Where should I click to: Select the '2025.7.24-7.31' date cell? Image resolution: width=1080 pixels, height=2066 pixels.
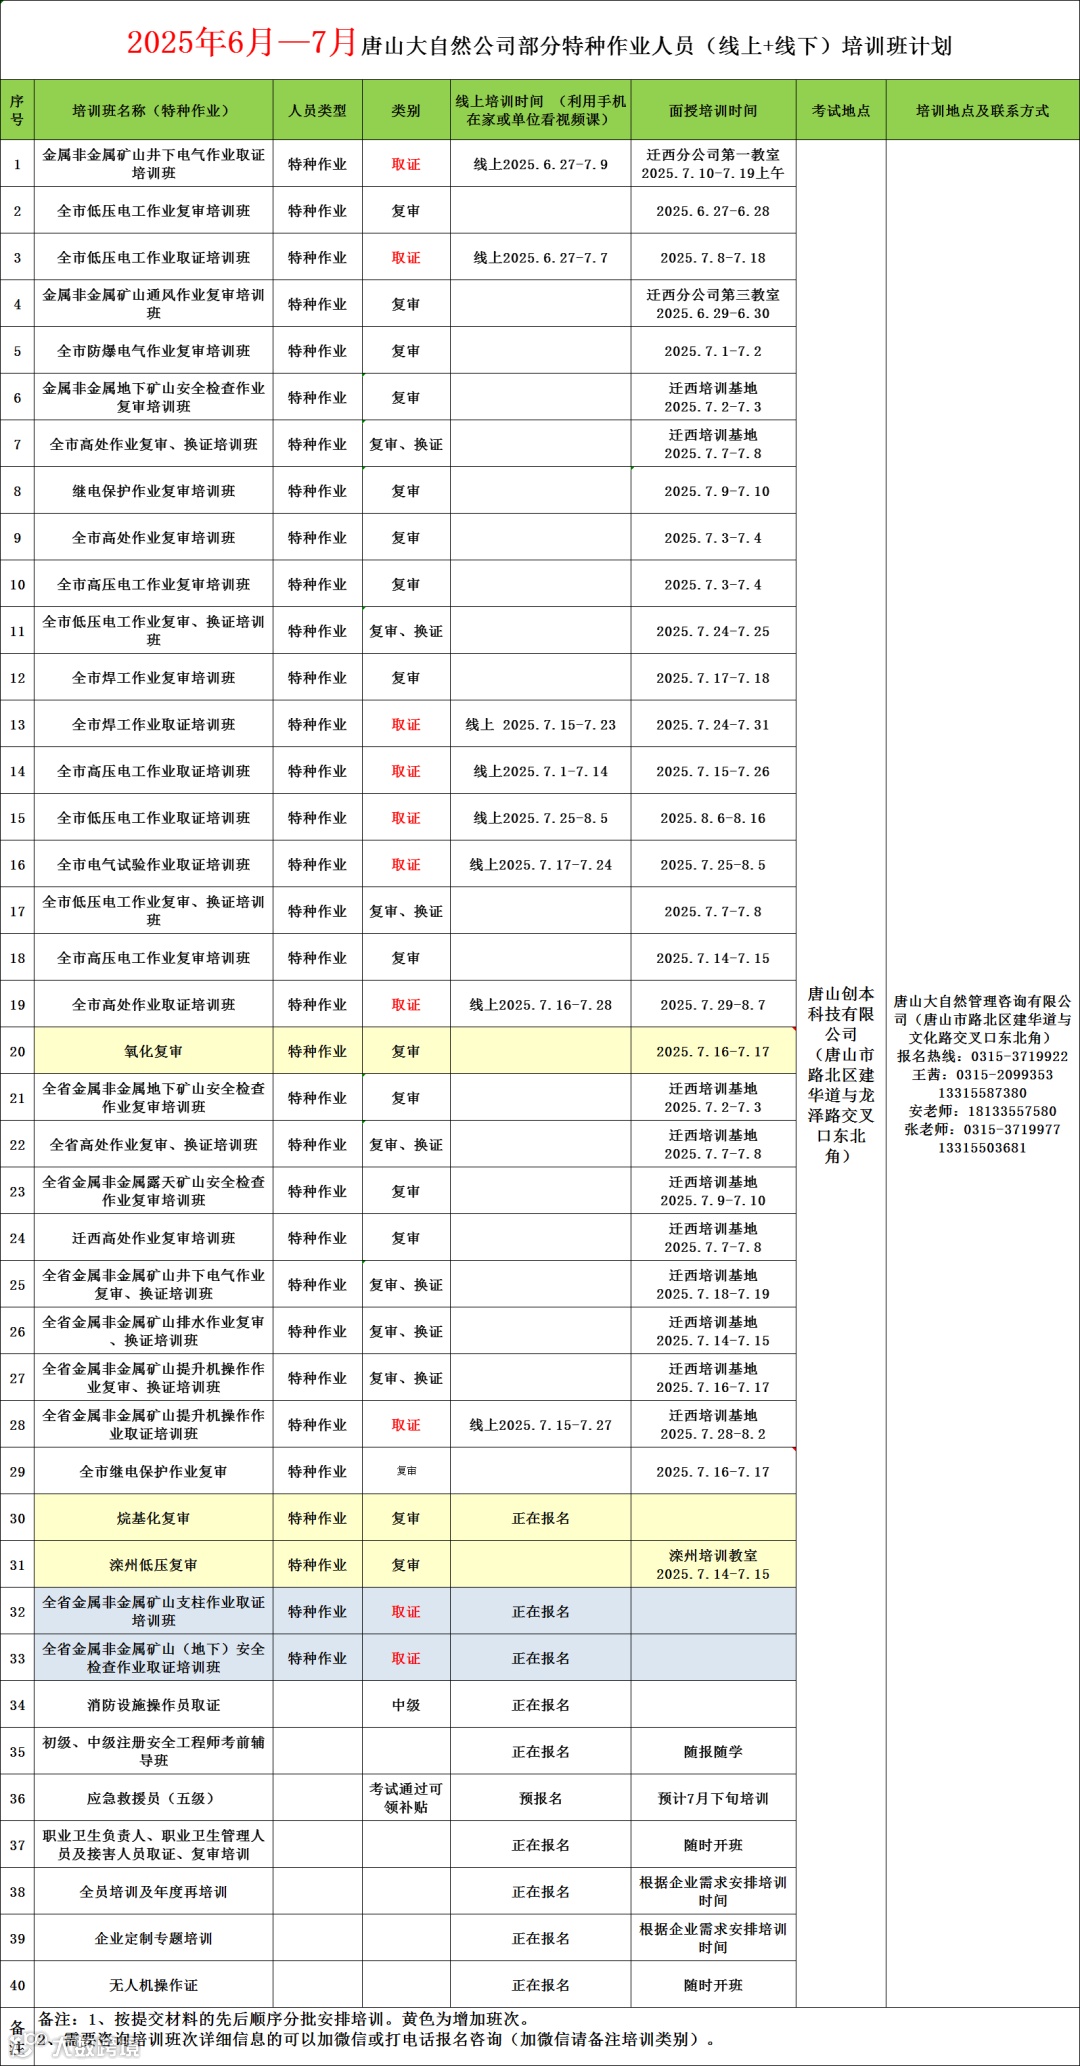(713, 725)
